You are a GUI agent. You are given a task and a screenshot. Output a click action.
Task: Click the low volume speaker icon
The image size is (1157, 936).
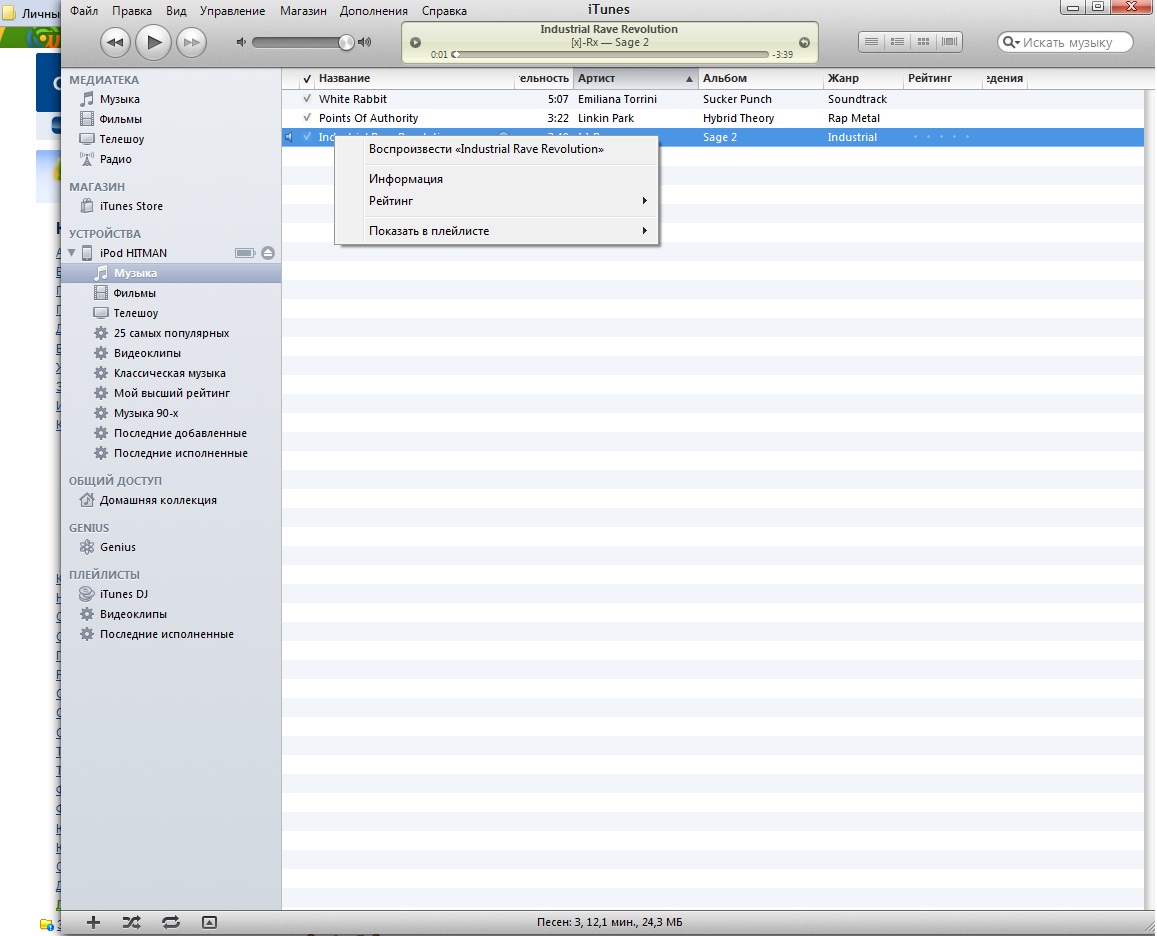pos(241,42)
